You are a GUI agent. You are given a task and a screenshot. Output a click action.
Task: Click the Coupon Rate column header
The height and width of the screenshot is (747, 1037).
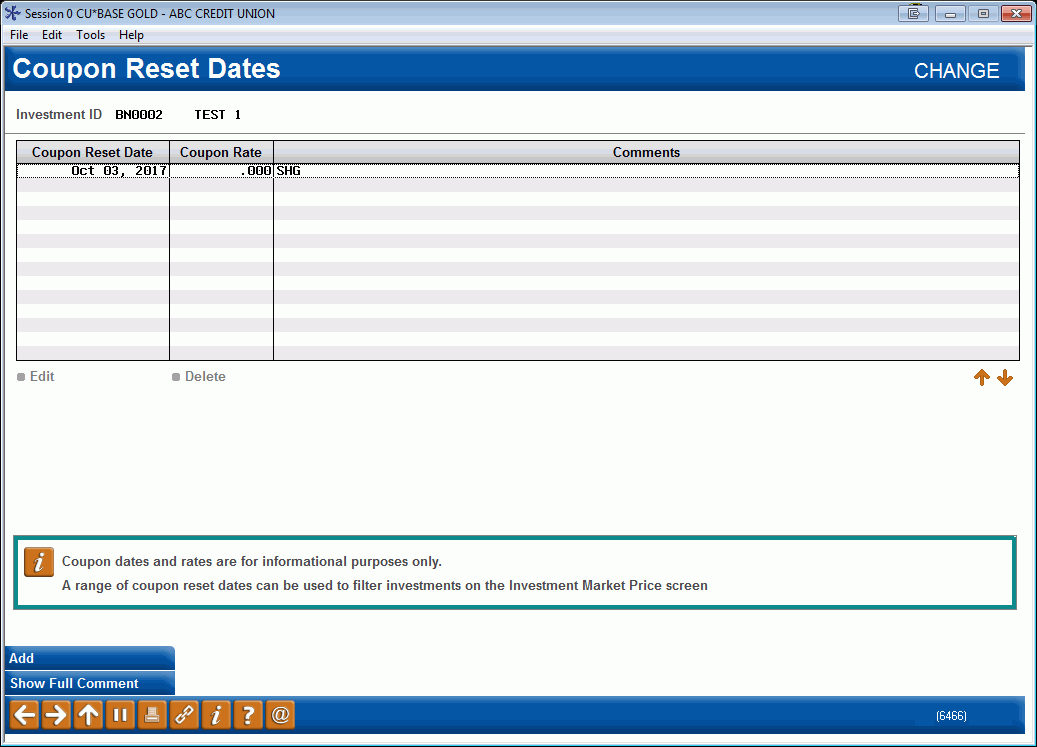[221, 152]
